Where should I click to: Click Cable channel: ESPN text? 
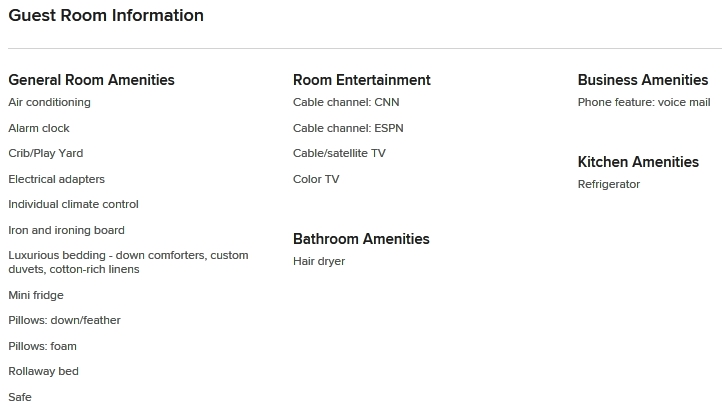point(348,128)
